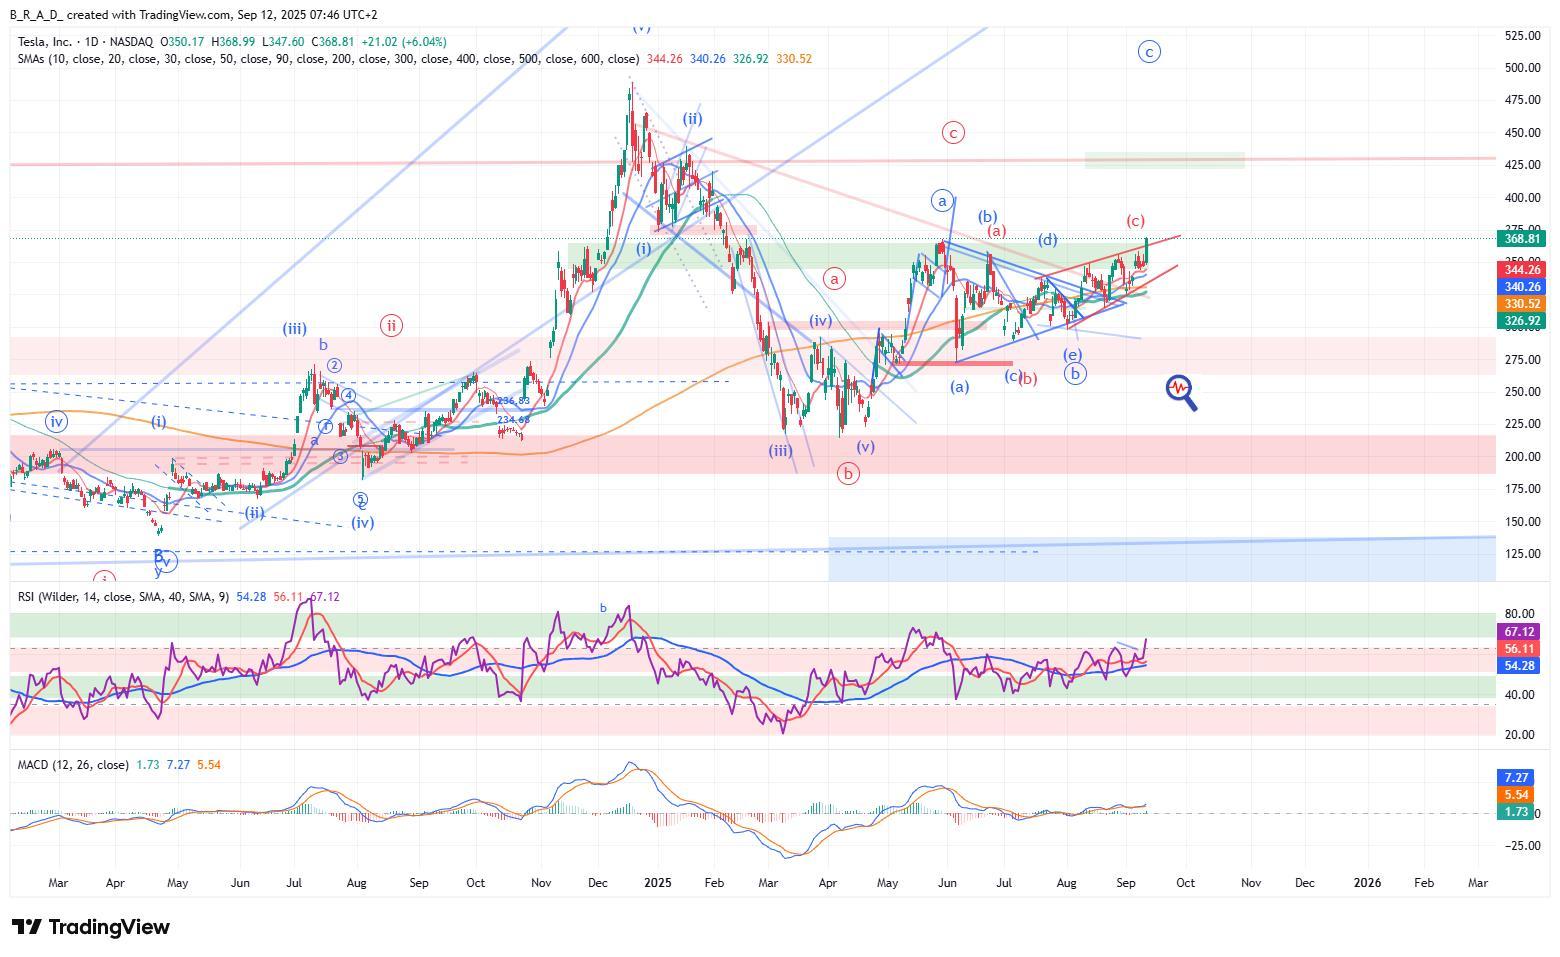This screenshot has width=1560, height=957.
Task: Select the '(e)' wave label
Action: [1072, 355]
